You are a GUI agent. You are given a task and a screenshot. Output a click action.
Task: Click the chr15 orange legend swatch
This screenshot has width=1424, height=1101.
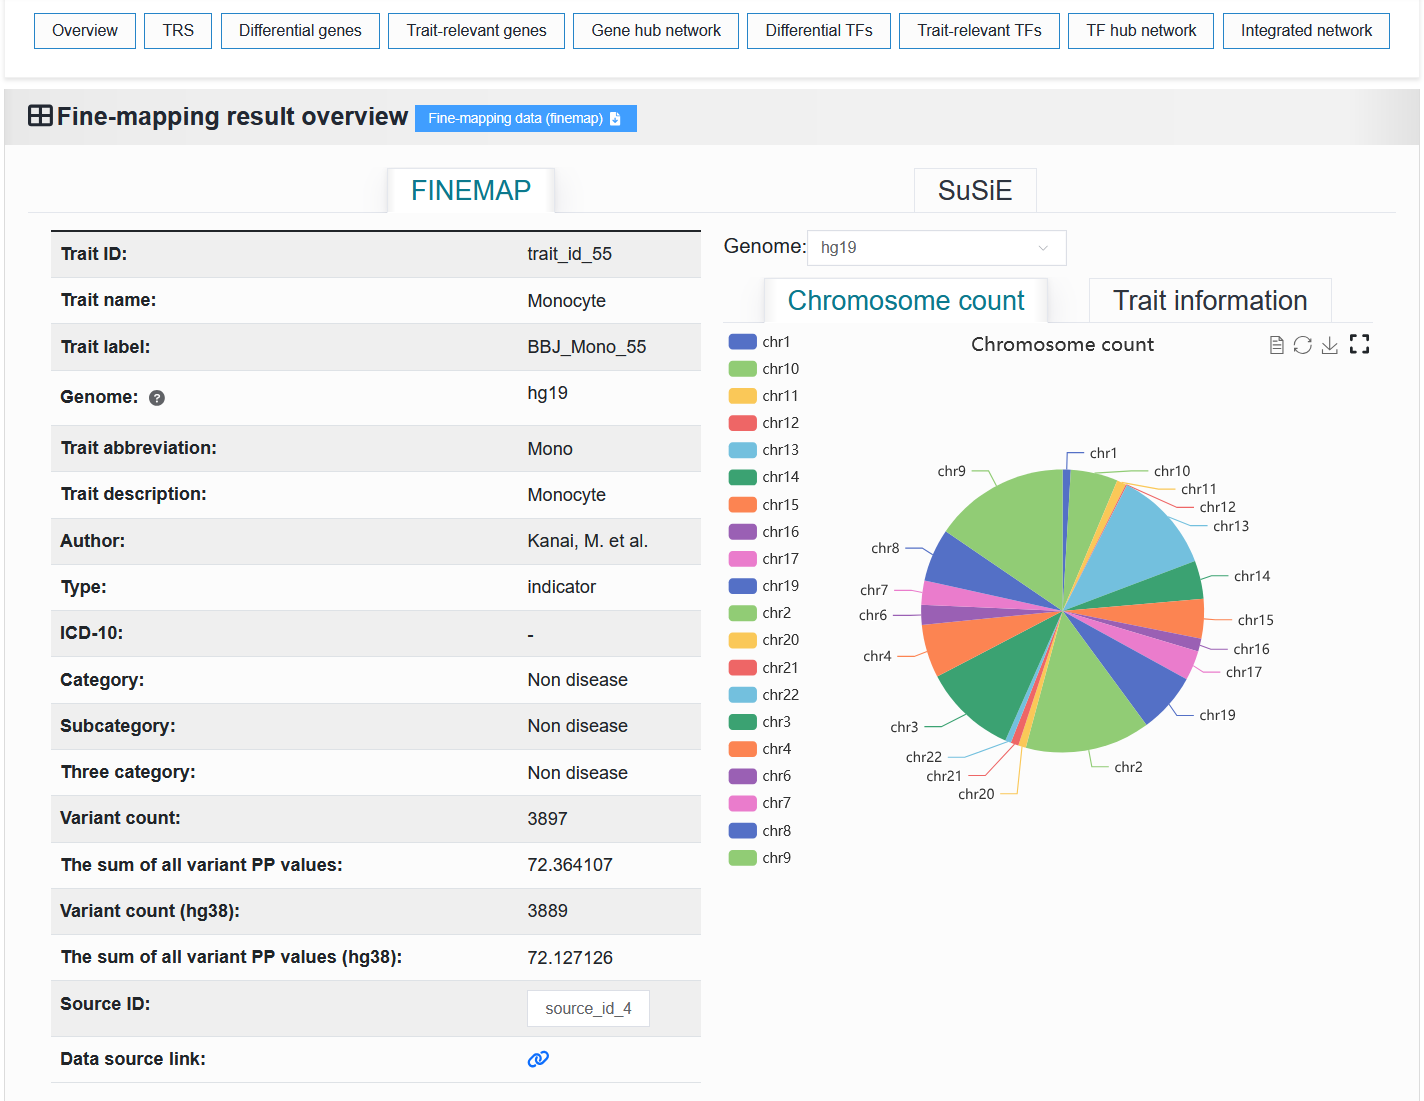743,505
